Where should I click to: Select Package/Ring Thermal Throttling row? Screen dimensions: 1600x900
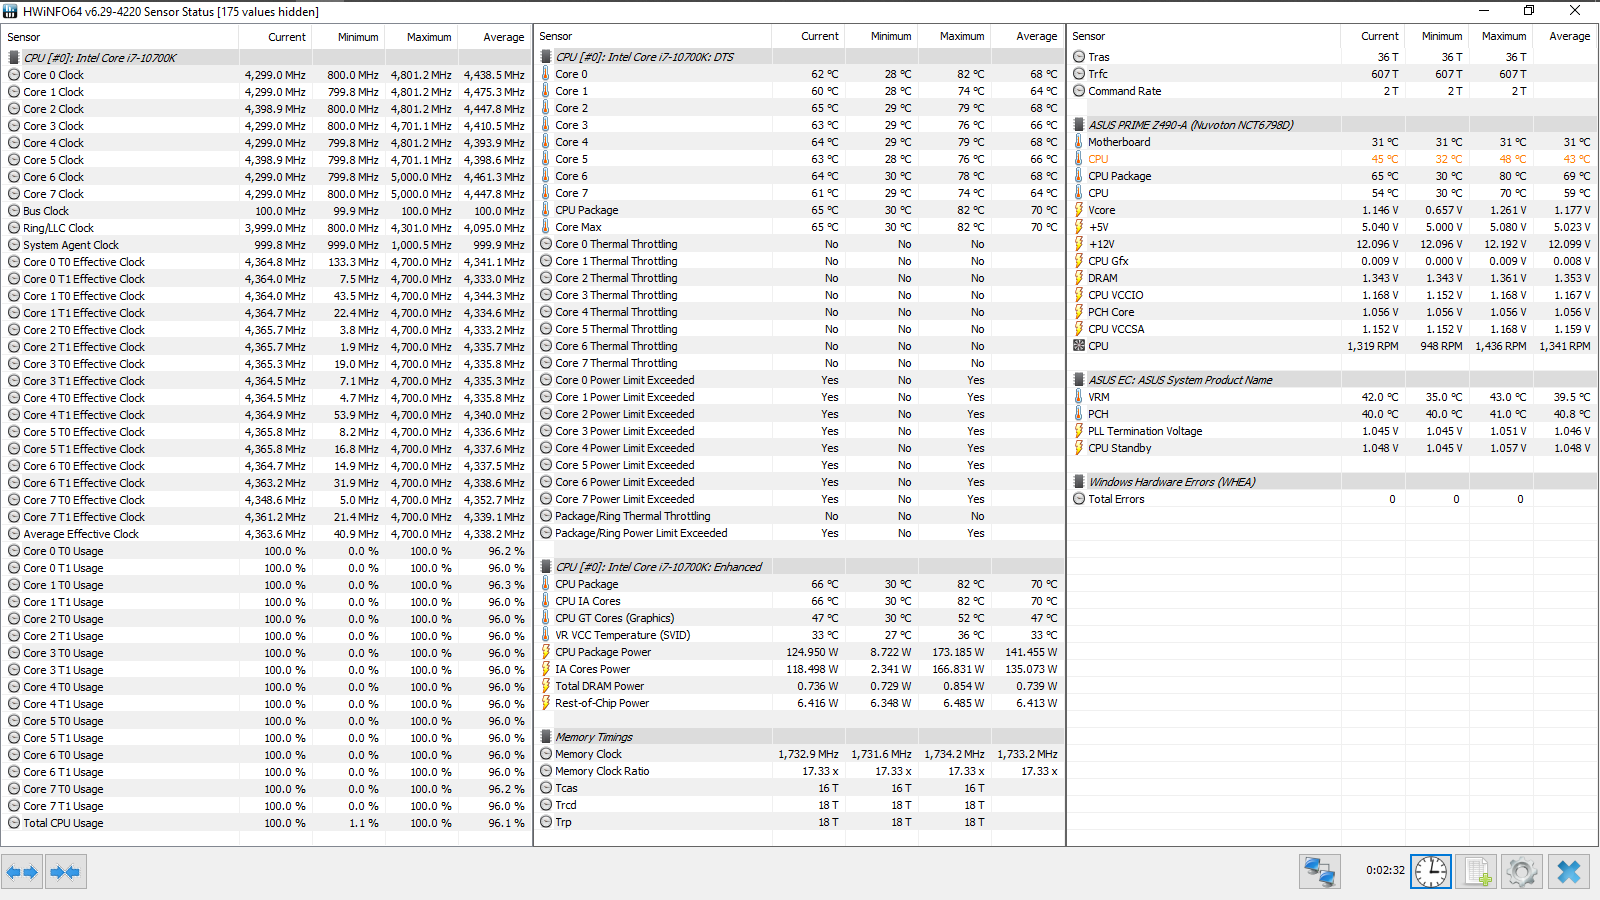(799, 516)
